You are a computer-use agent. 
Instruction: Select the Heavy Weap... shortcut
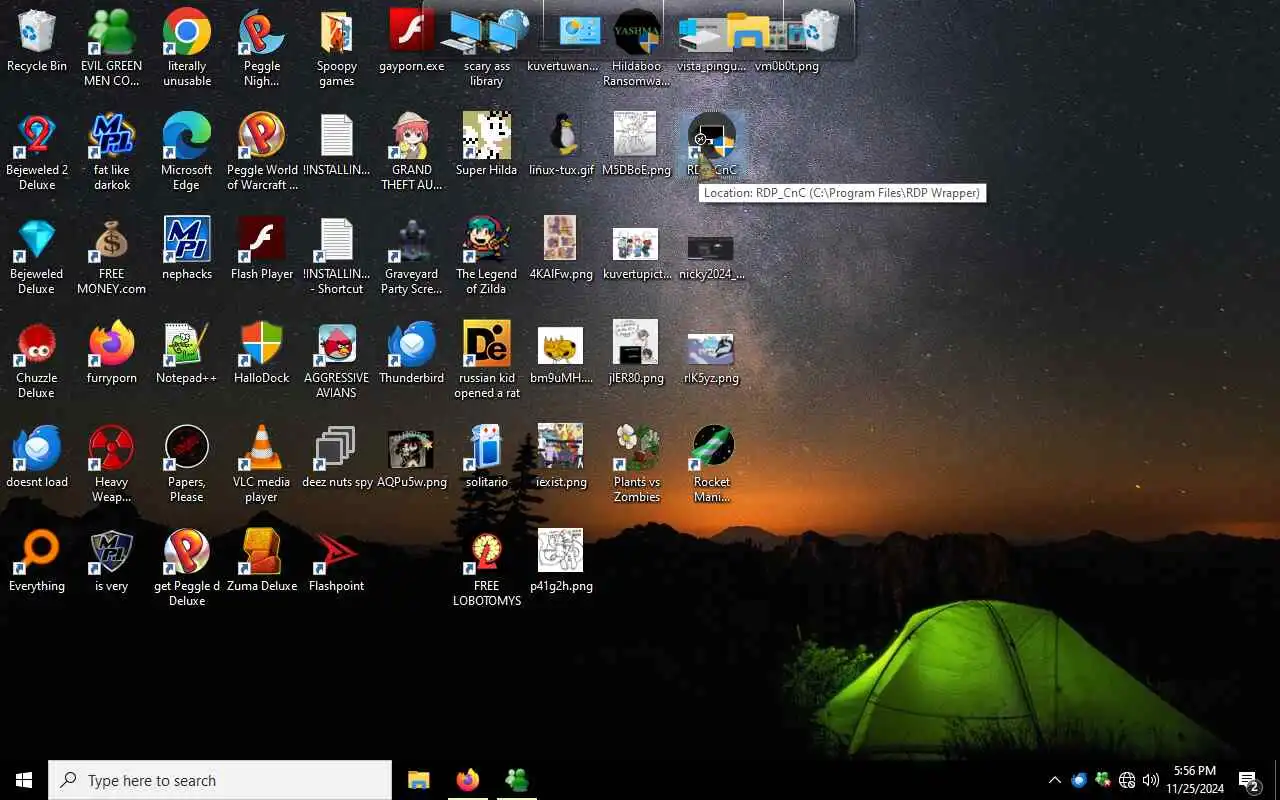[111, 464]
